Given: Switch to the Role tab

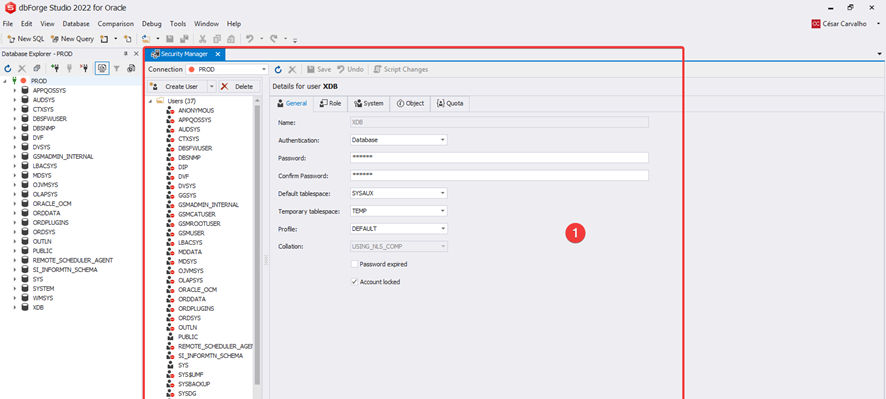Looking at the screenshot, I should click(x=330, y=103).
